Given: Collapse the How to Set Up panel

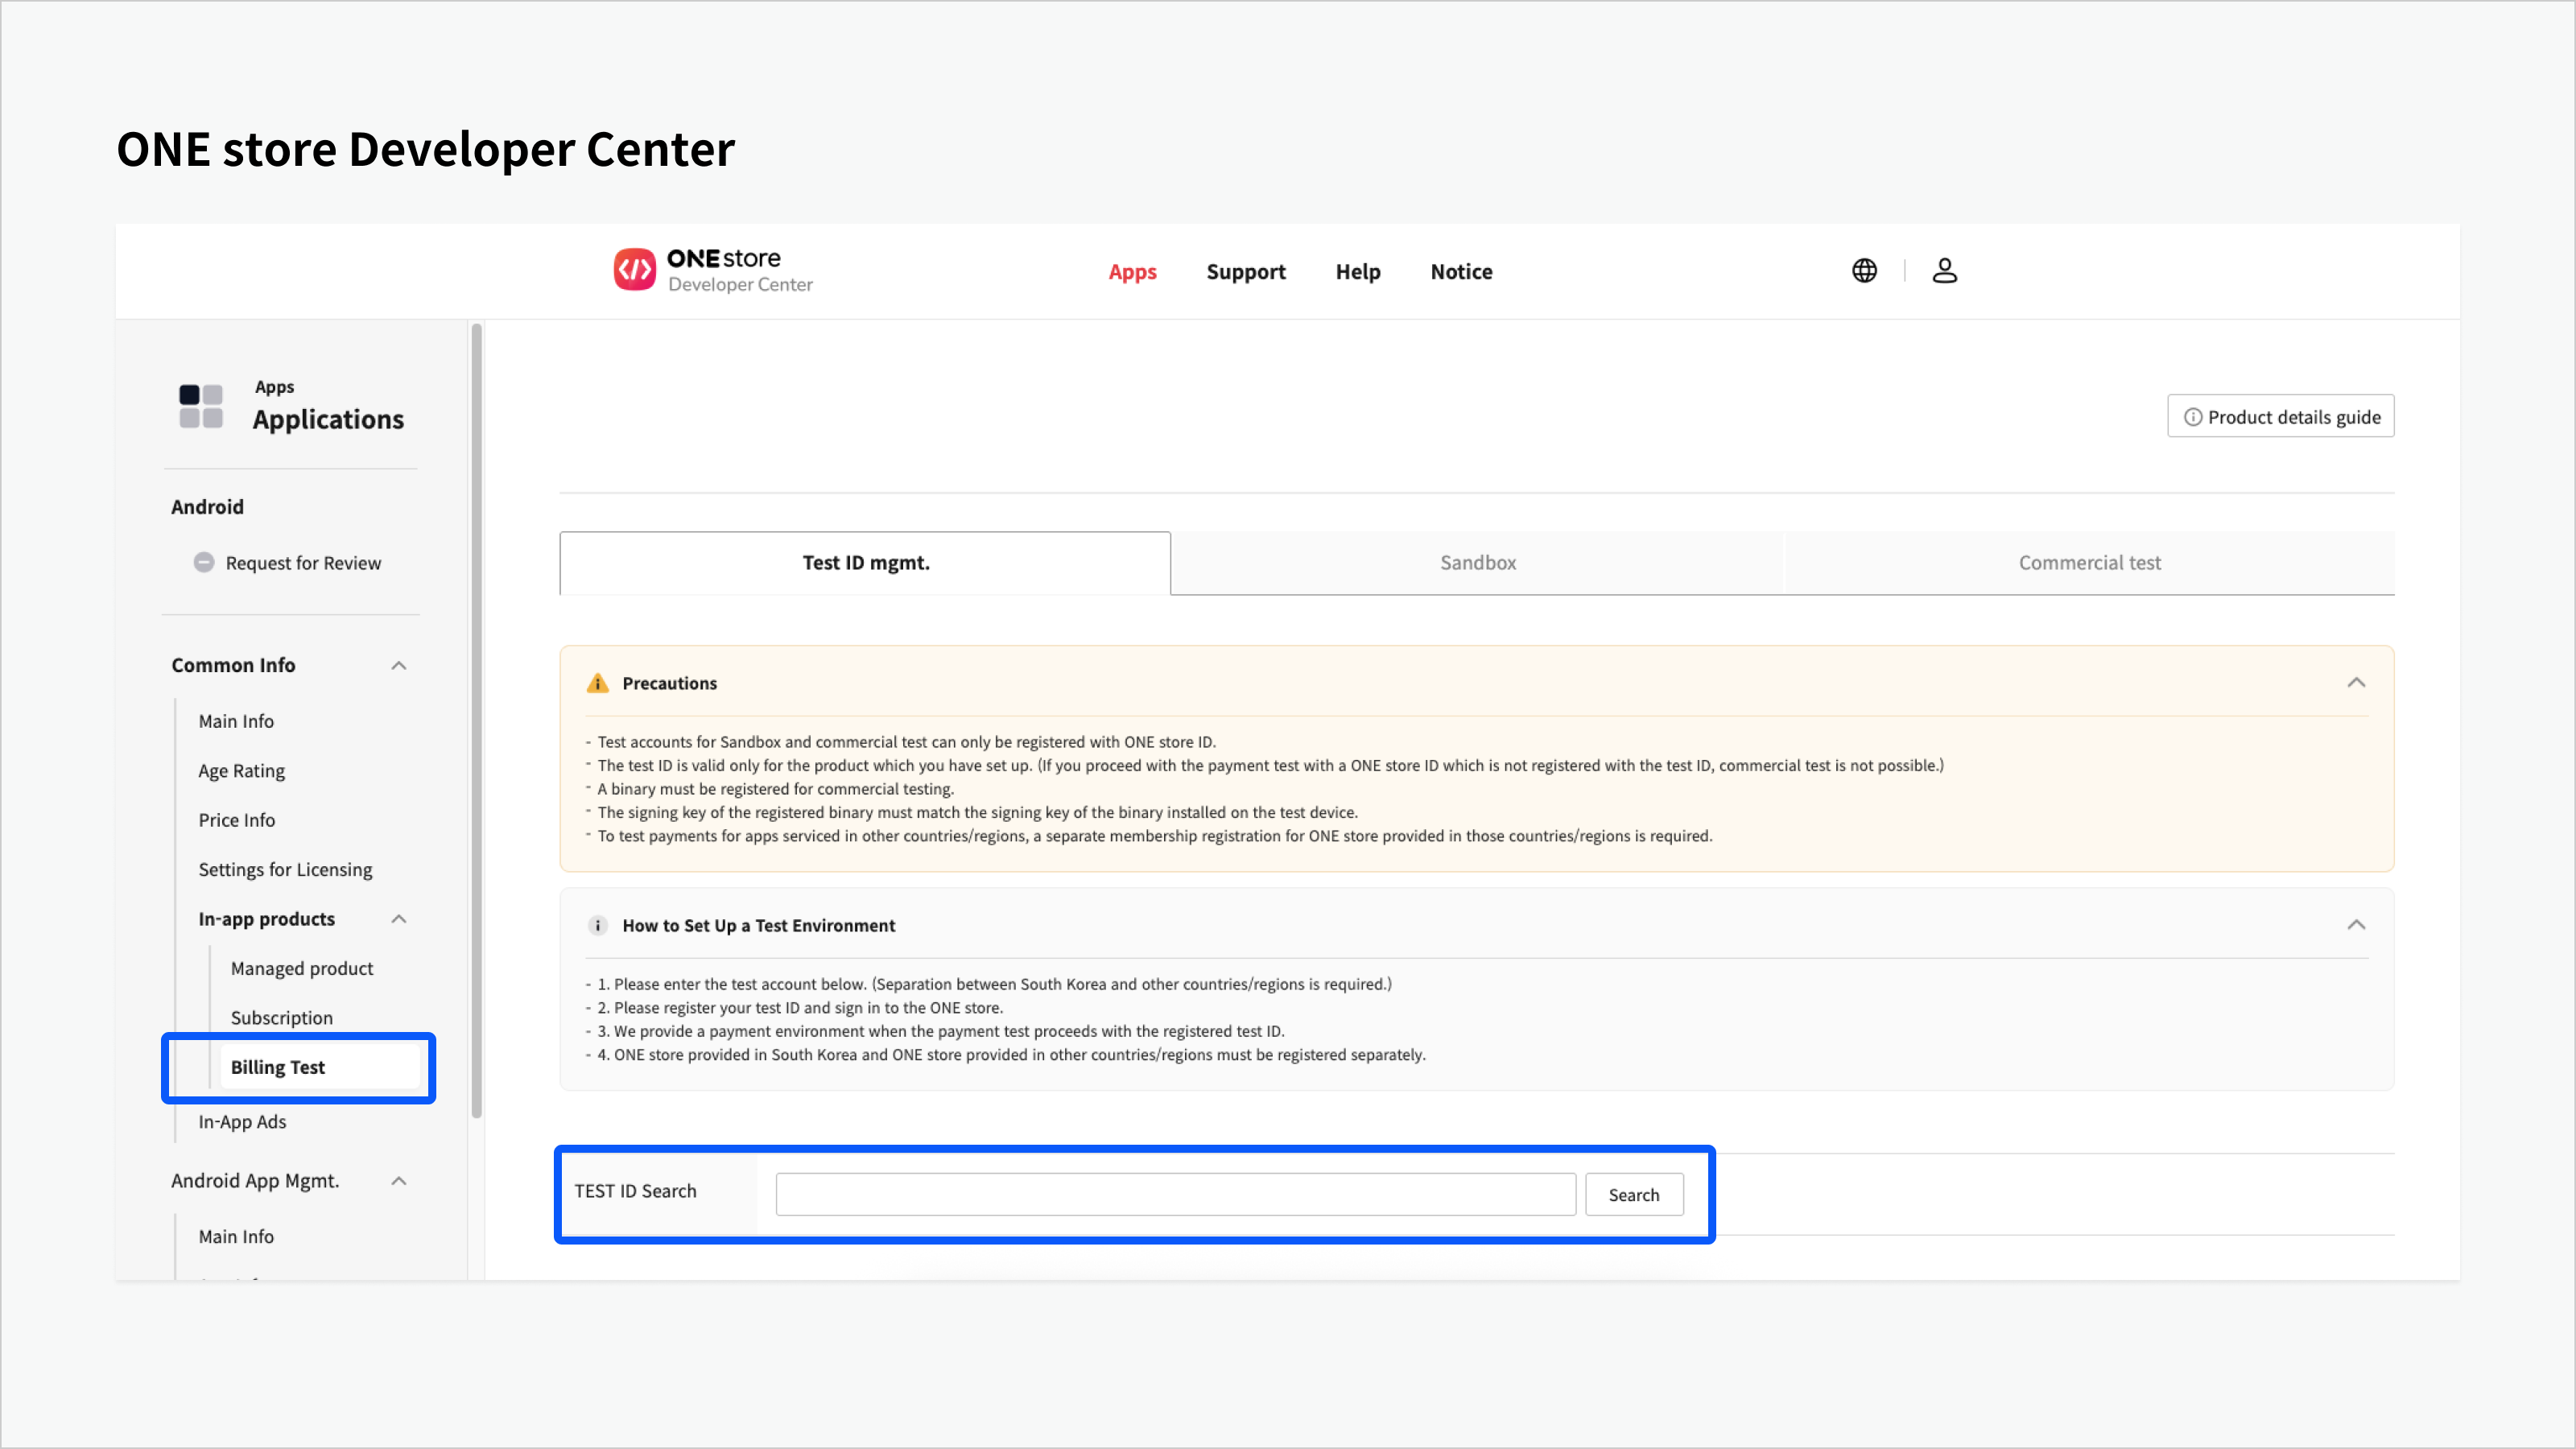Looking at the screenshot, I should [x=2356, y=924].
